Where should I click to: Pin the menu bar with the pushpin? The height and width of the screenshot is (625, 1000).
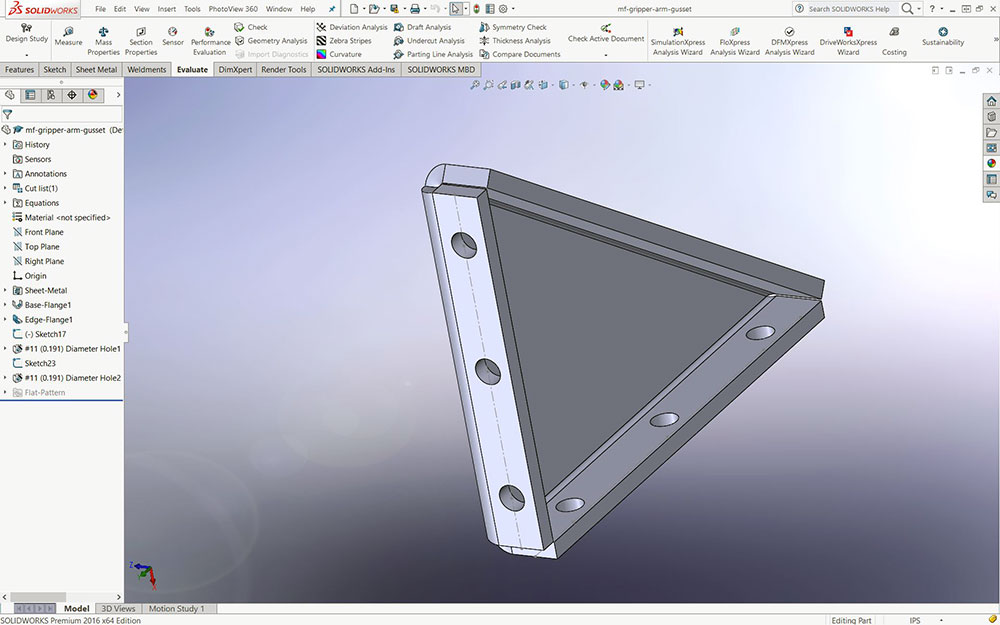[x=332, y=9]
